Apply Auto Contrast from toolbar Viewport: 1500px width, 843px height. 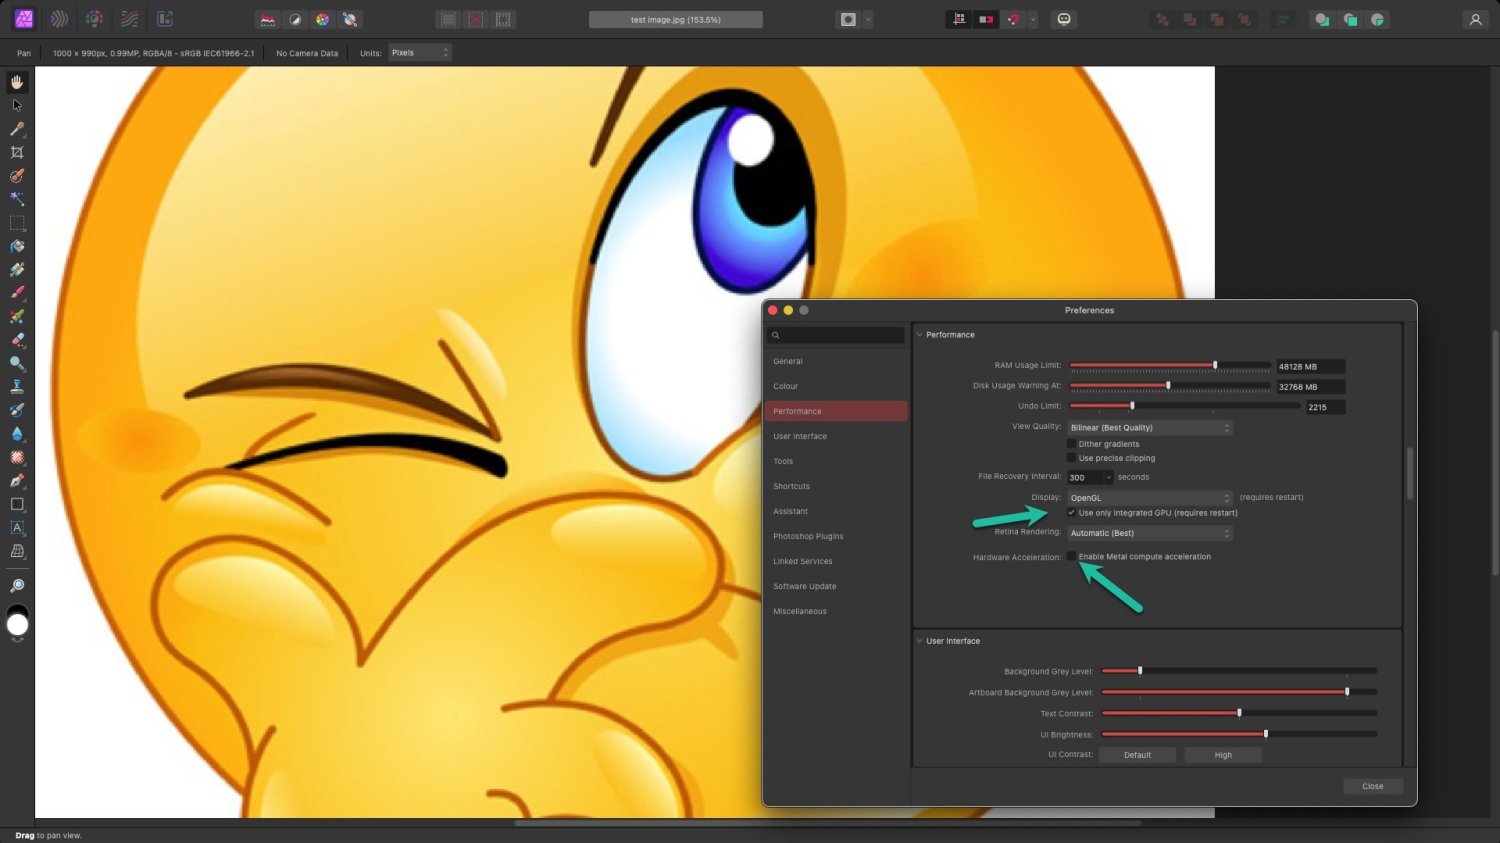pyautogui.click(x=295, y=20)
